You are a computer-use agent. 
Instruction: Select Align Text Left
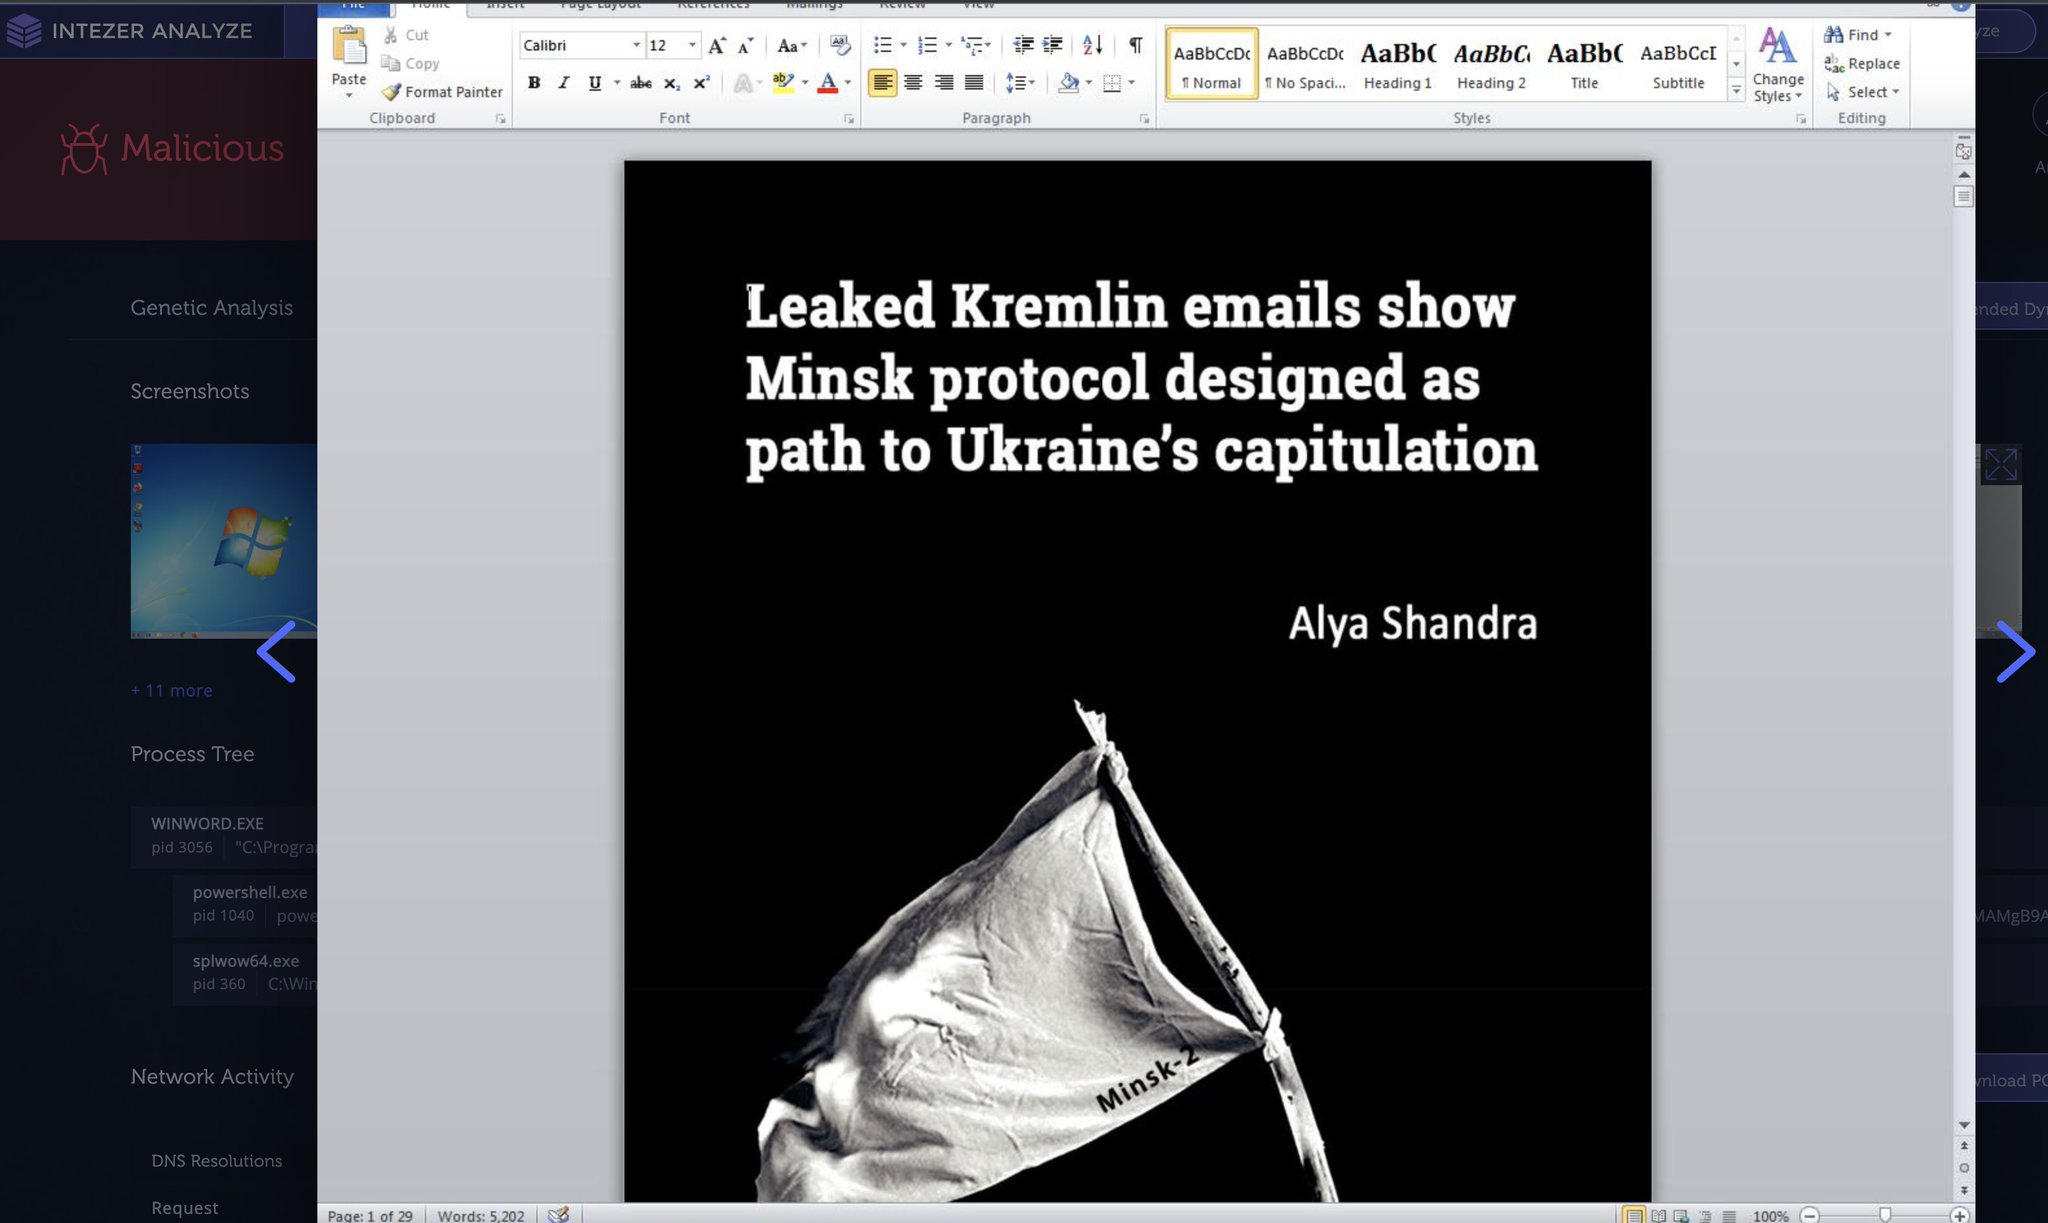tap(882, 83)
